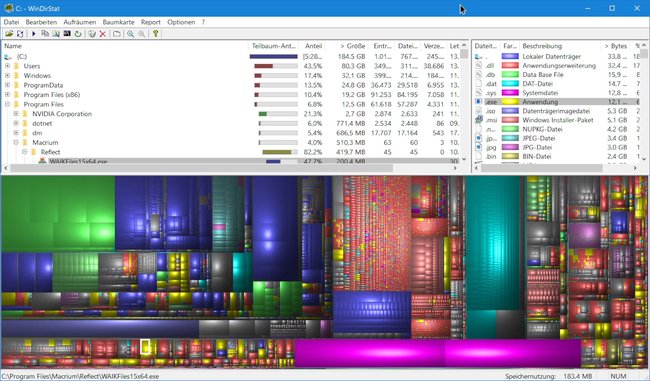This screenshot has width=650, height=381.
Task: Open the ? help menu
Action: tap(203, 22)
